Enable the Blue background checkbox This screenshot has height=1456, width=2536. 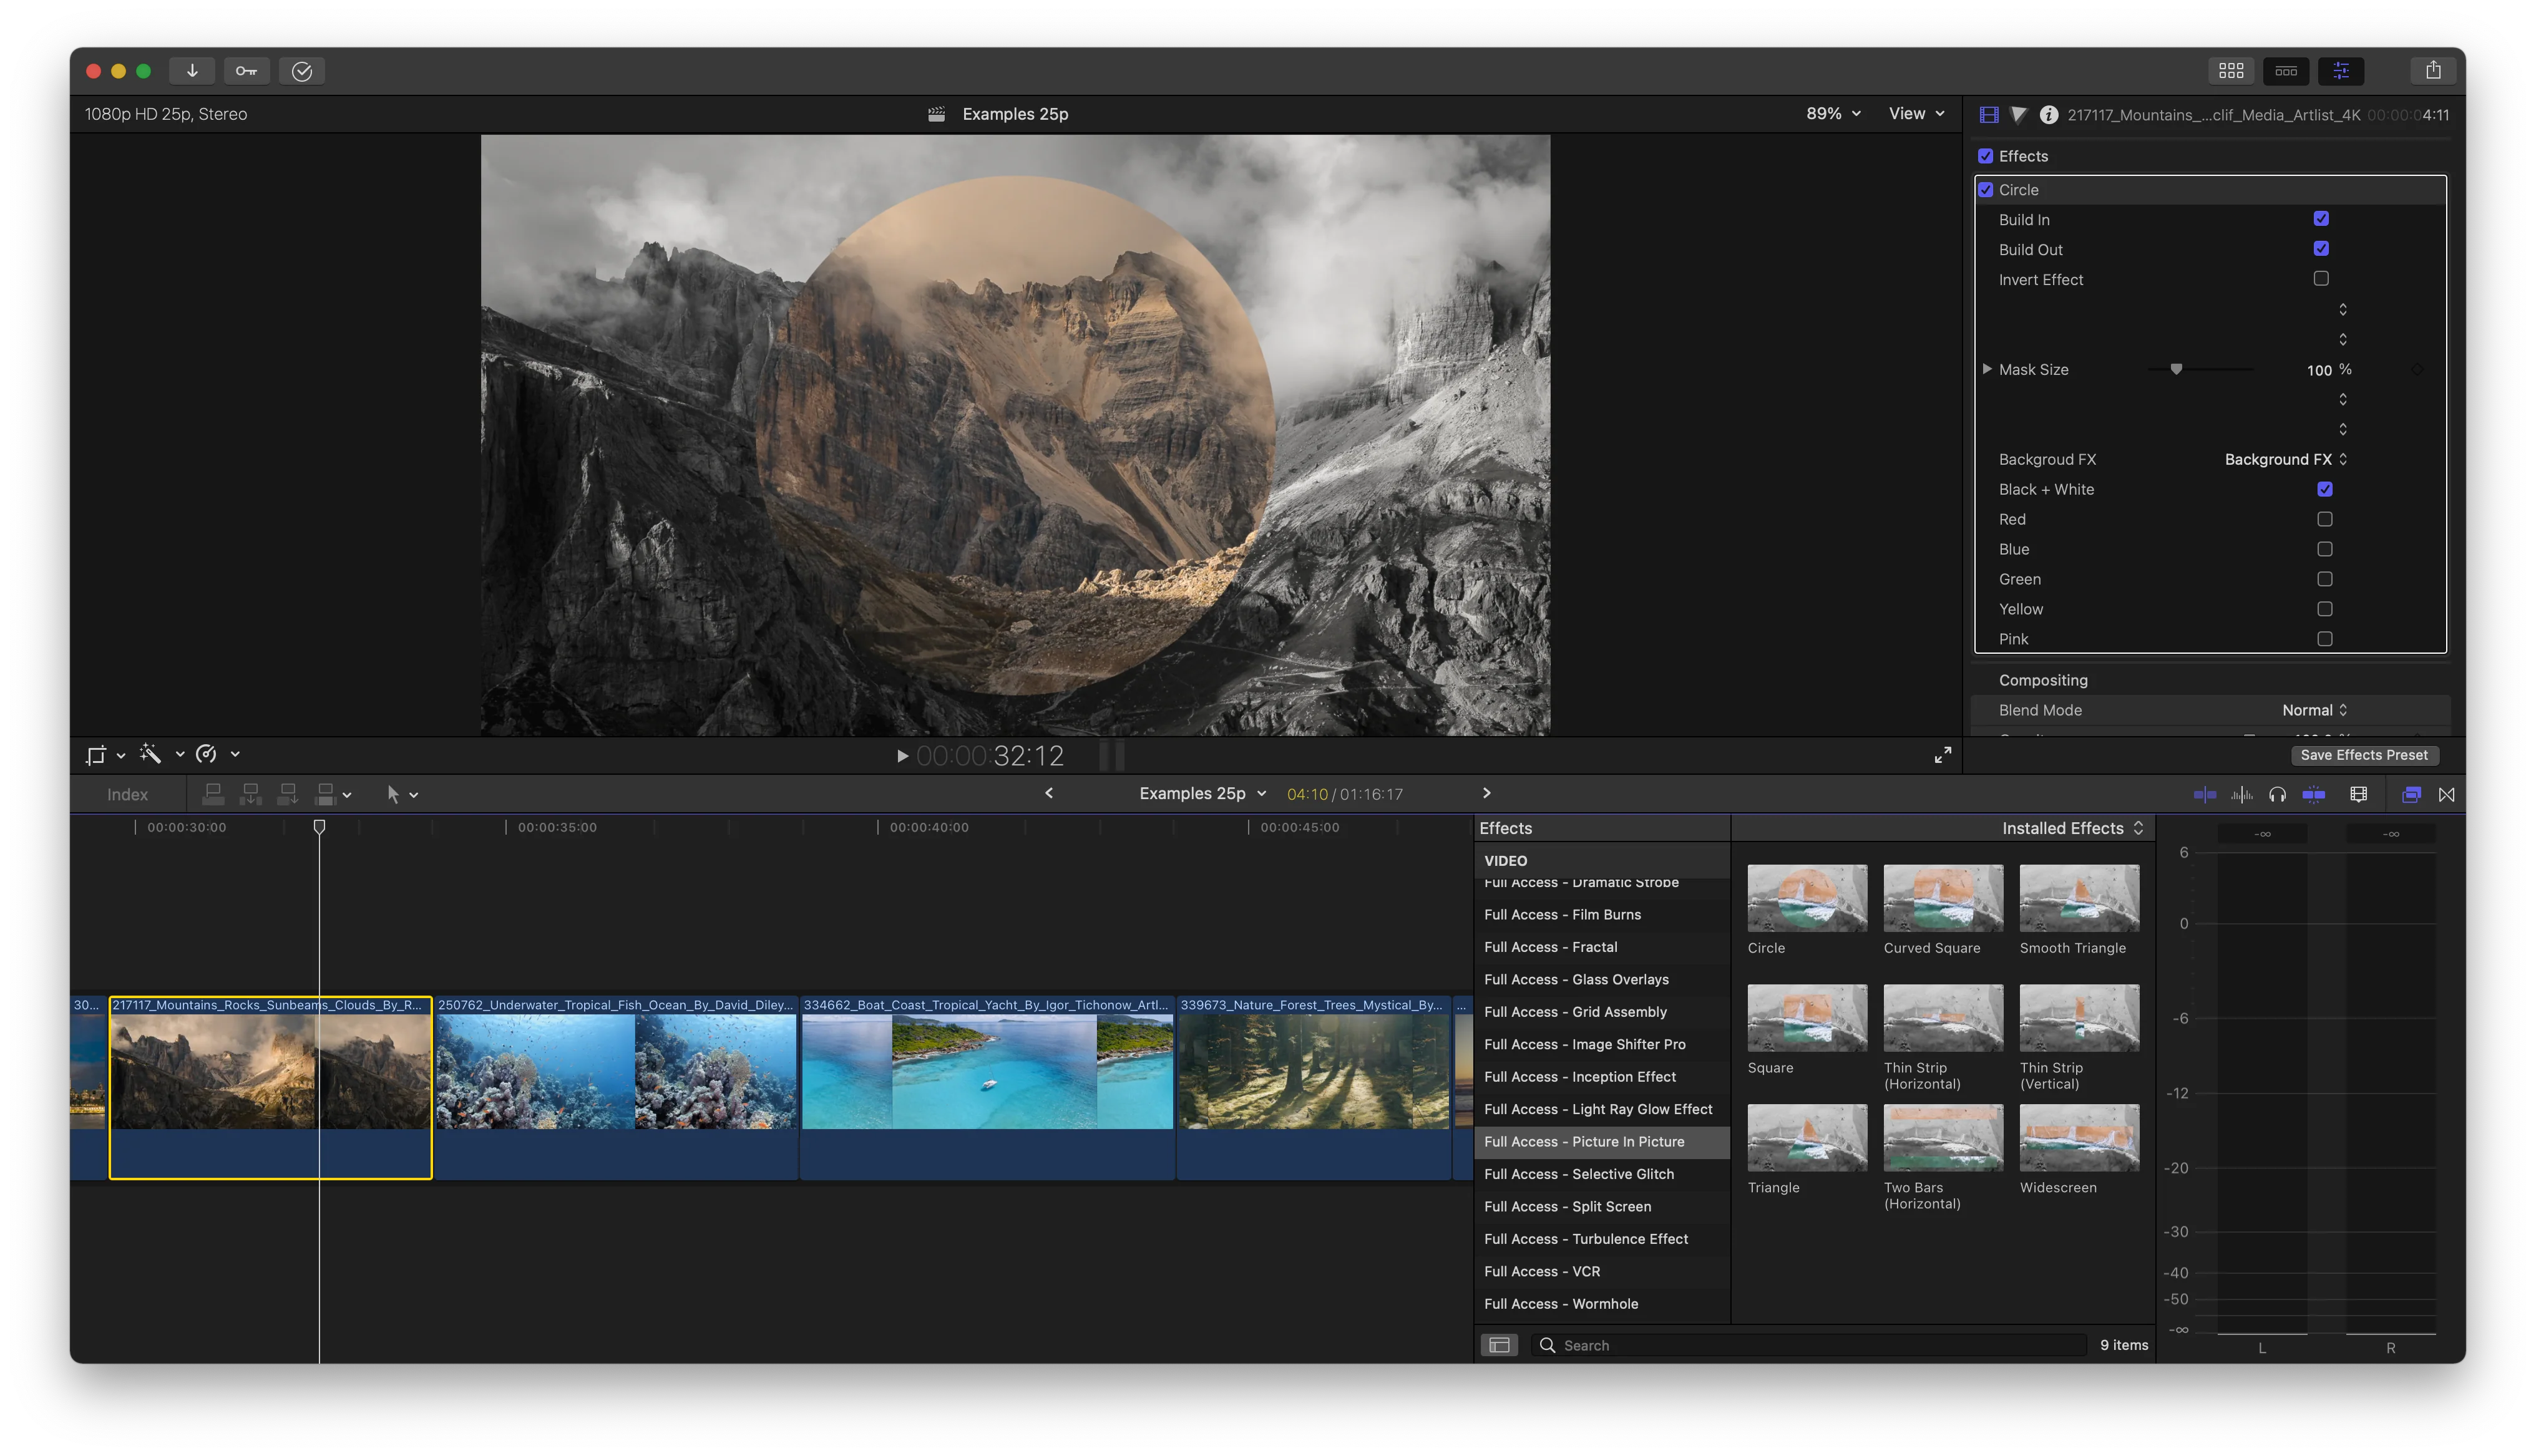click(2325, 549)
